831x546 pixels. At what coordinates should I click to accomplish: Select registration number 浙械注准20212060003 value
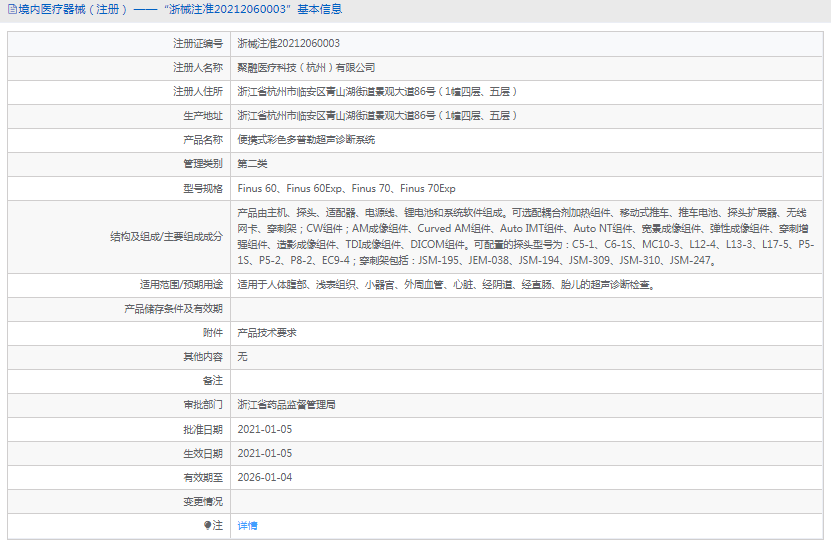coord(288,43)
